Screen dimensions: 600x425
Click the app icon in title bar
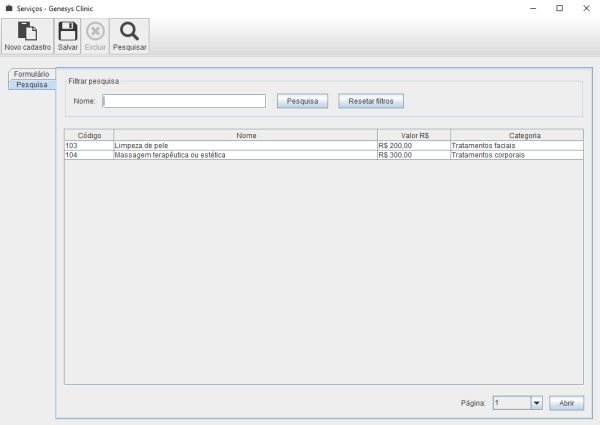coord(9,7)
